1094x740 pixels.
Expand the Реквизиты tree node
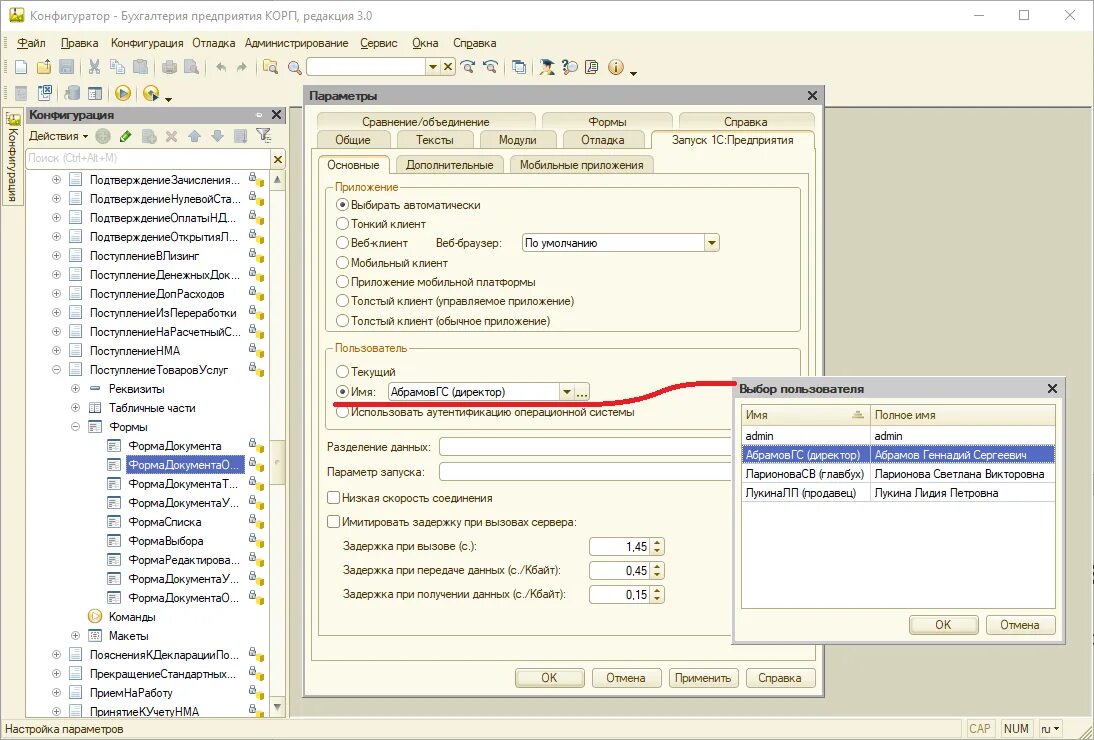75,388
